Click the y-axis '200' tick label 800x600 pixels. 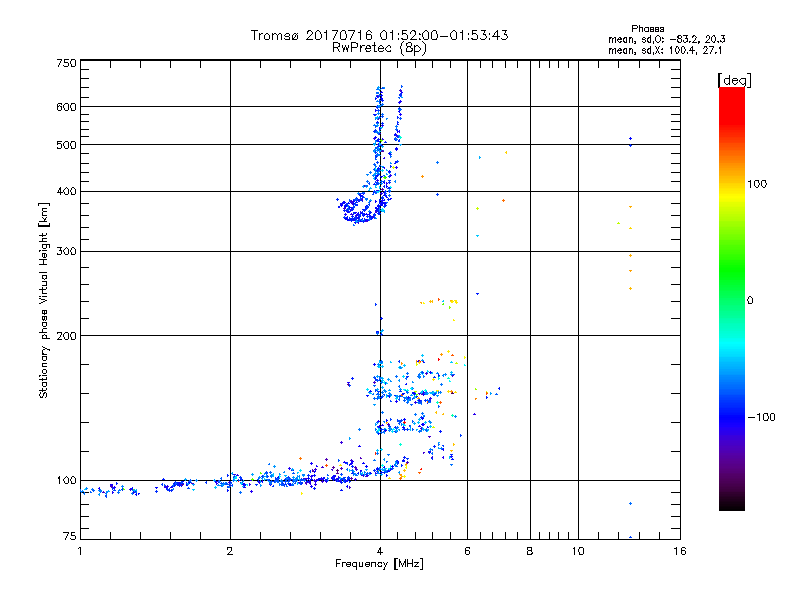[x=66, y=336]
